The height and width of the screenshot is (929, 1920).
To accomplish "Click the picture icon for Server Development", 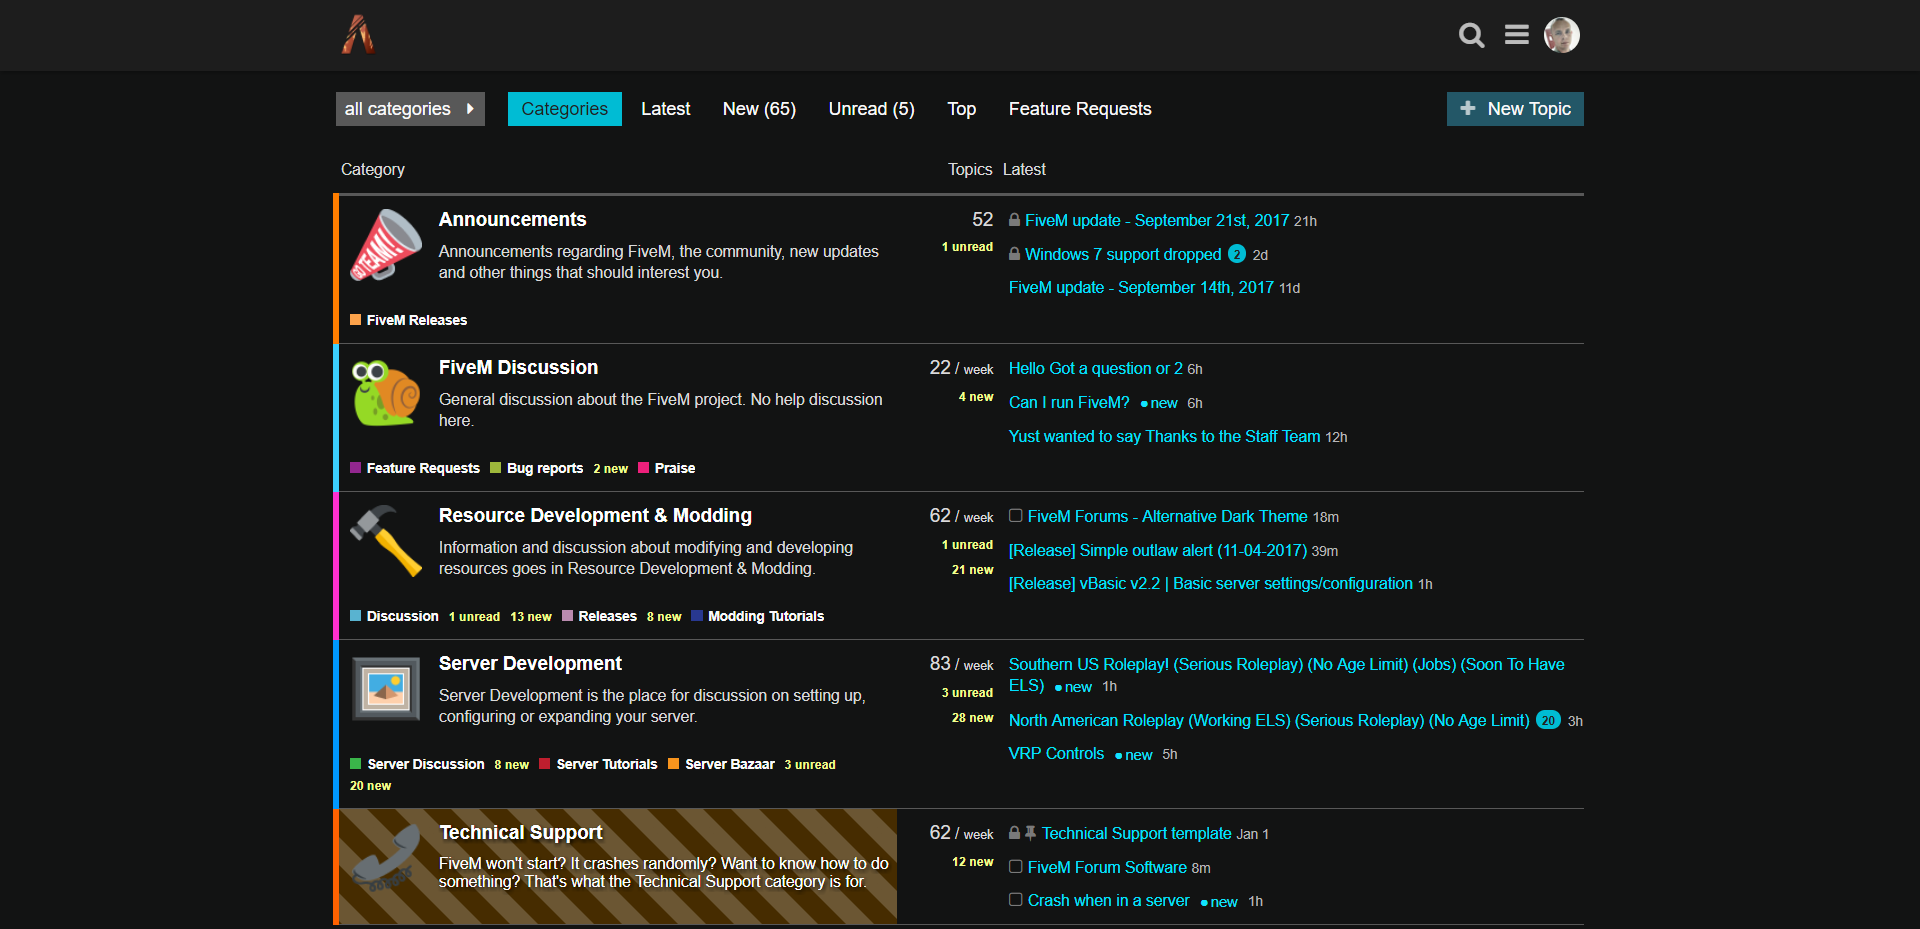I will click(385, 688).
